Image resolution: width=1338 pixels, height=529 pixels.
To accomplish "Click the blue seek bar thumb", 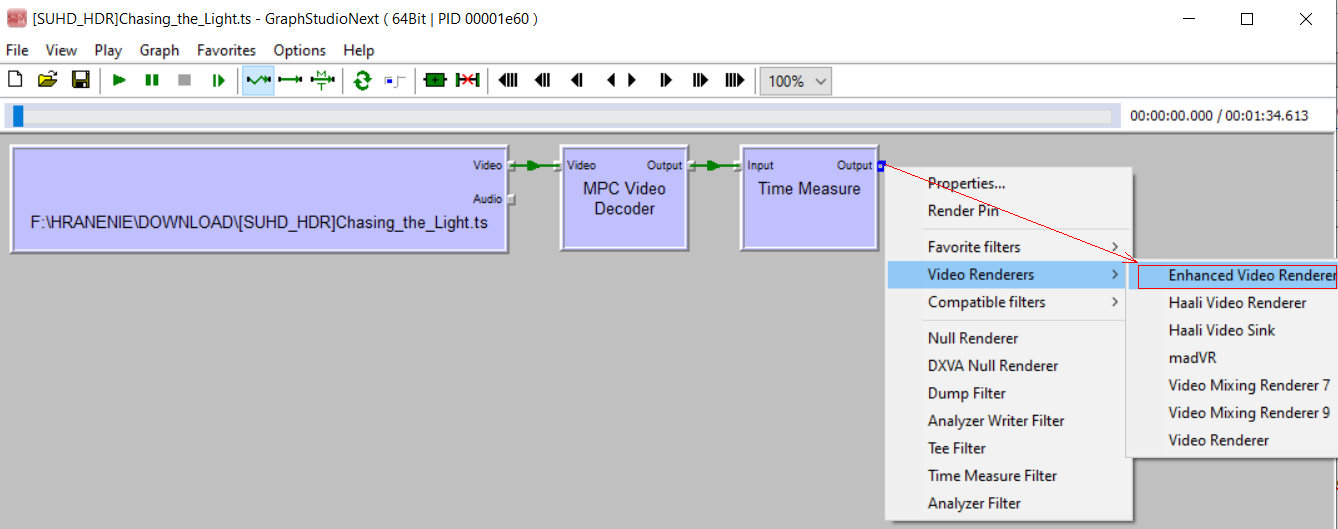I will tap(18, 116).
